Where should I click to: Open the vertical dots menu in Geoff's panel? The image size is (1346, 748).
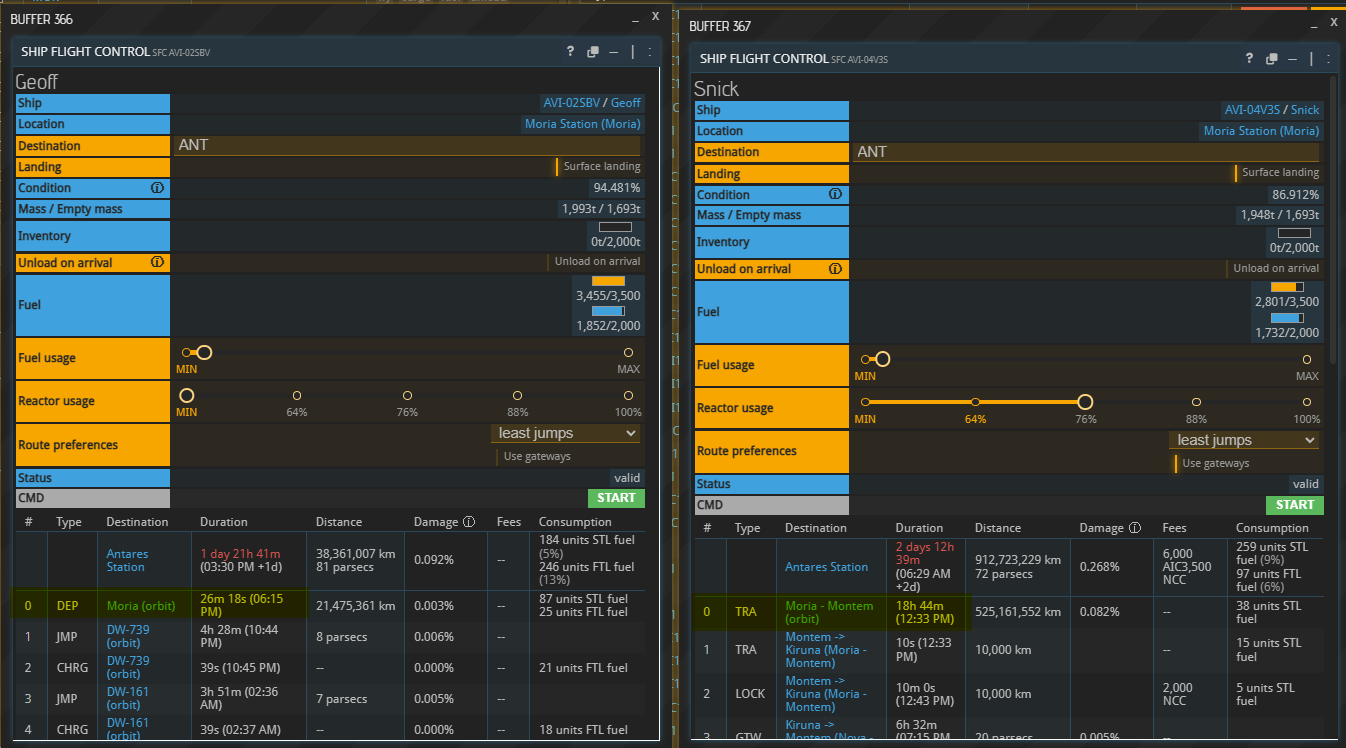point(650,52)
